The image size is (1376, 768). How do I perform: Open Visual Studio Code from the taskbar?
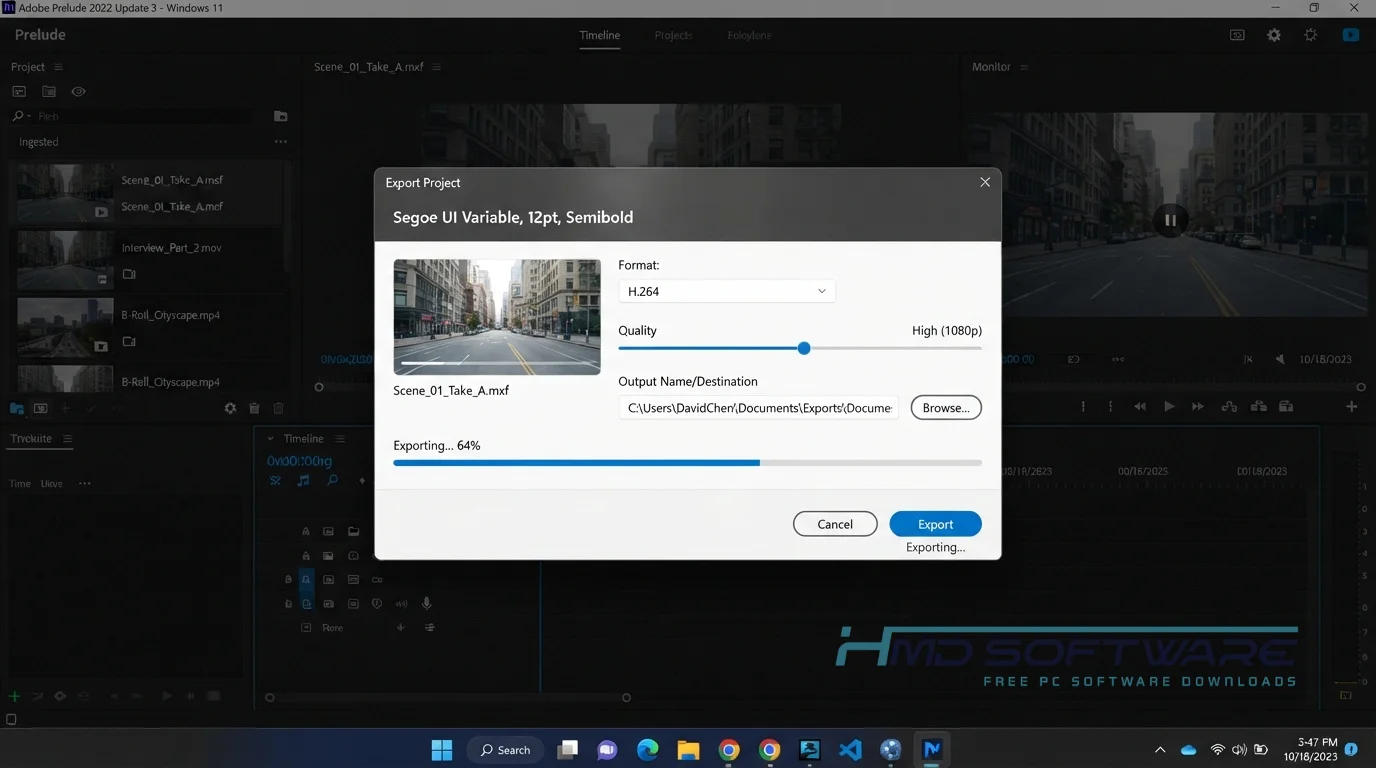(x=850, y=749)
